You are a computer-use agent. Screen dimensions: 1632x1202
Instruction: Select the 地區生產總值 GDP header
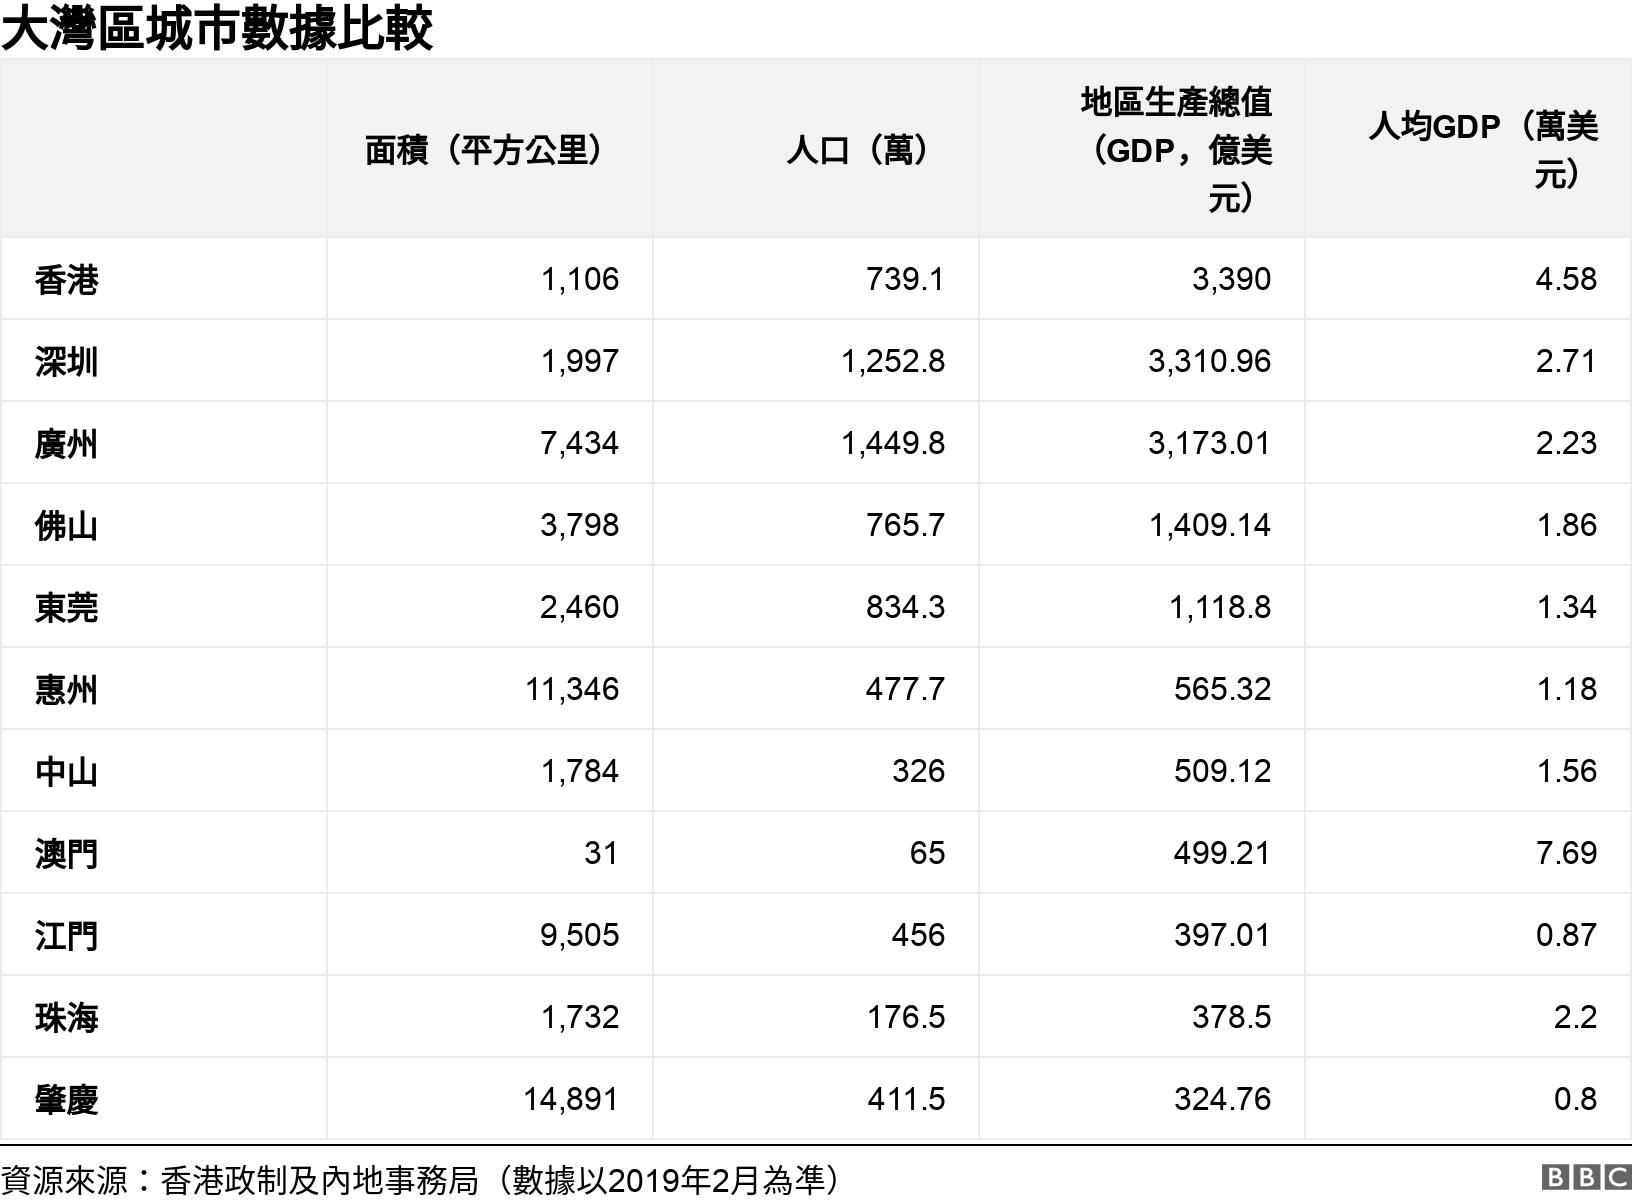pyautogui.click(x=1180, y=146)
